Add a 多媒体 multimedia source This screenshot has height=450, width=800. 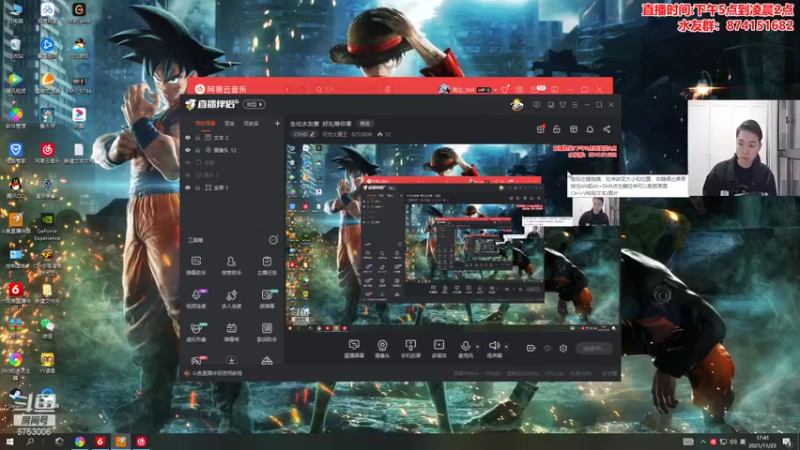click(x=439, y=349)
